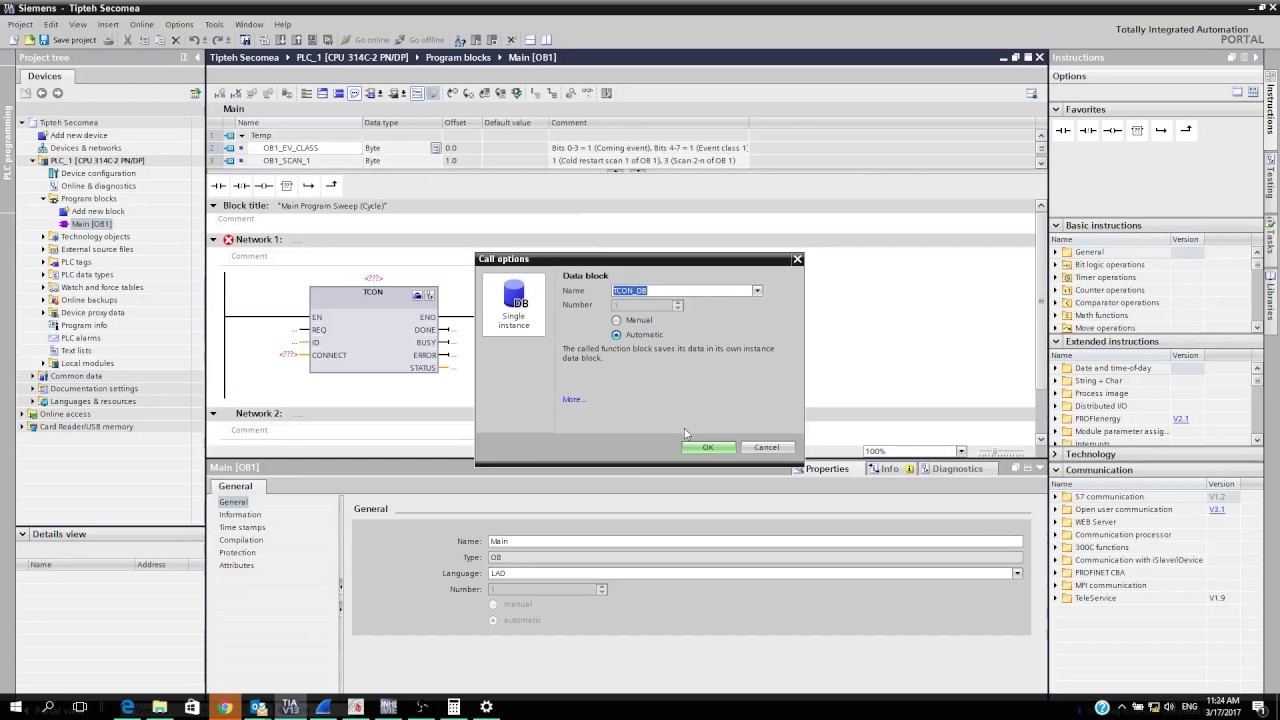Click OK in Call options dialog
This screenshot has width=1280, height=720.
tap(708, 447)
